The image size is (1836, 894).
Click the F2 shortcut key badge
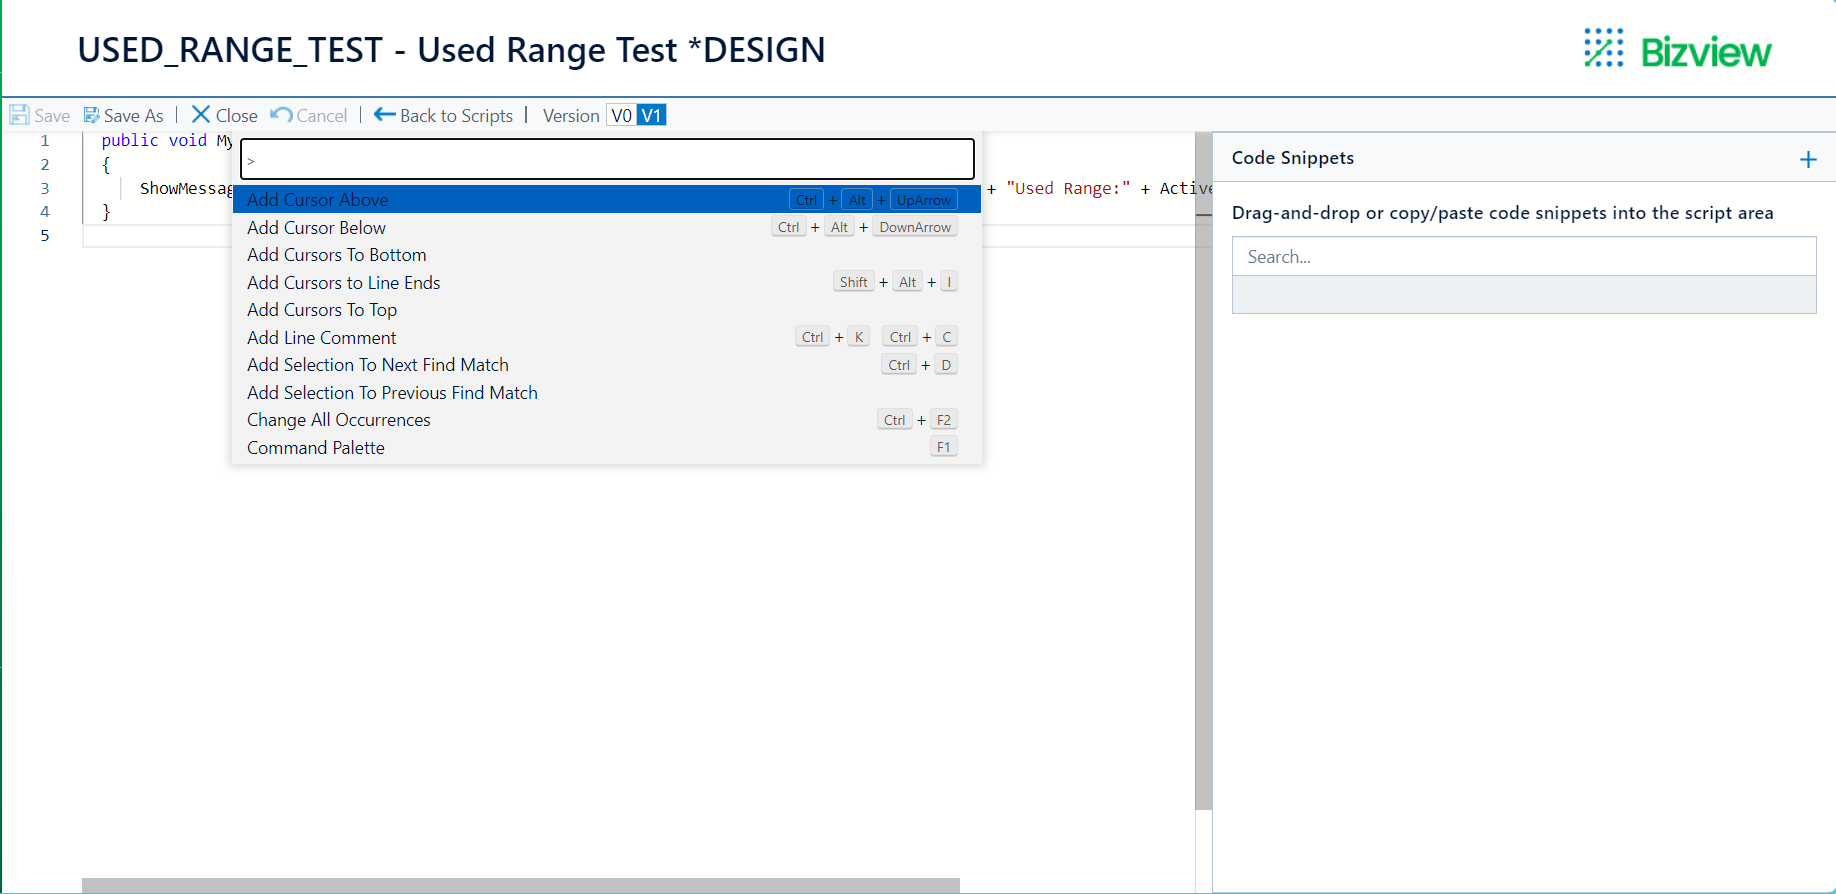[943, 420]
